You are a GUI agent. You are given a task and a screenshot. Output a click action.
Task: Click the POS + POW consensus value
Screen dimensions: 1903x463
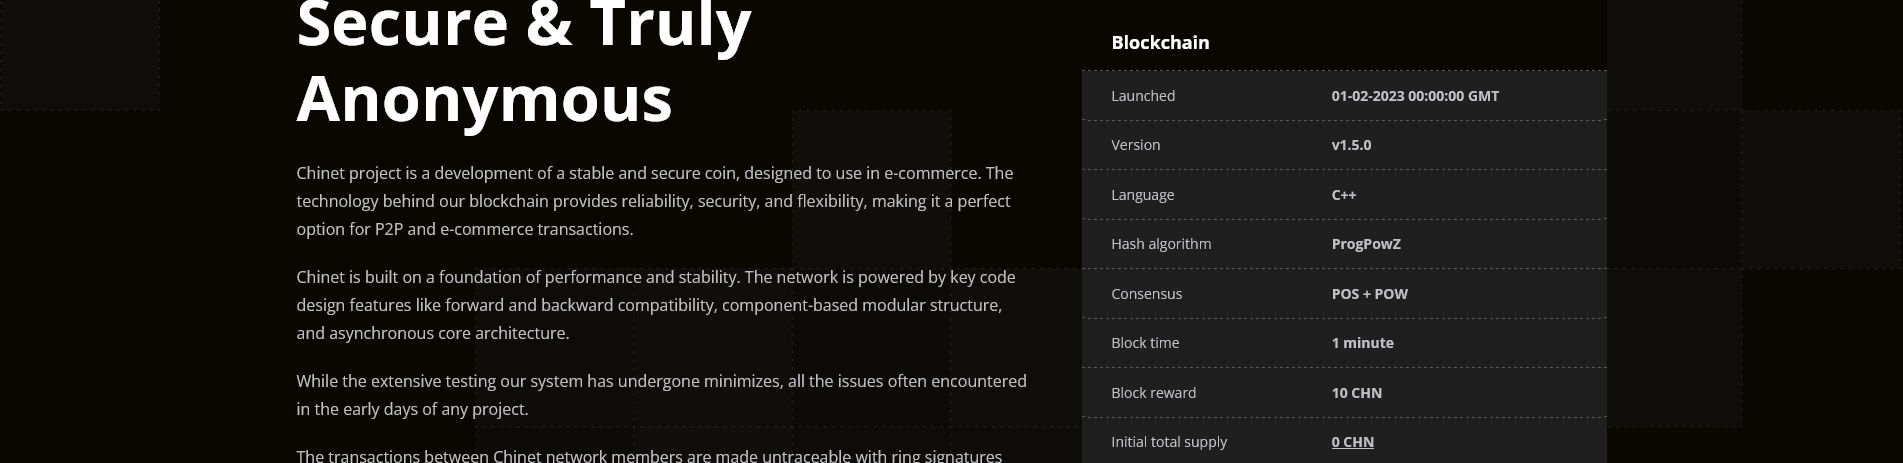1370,294
